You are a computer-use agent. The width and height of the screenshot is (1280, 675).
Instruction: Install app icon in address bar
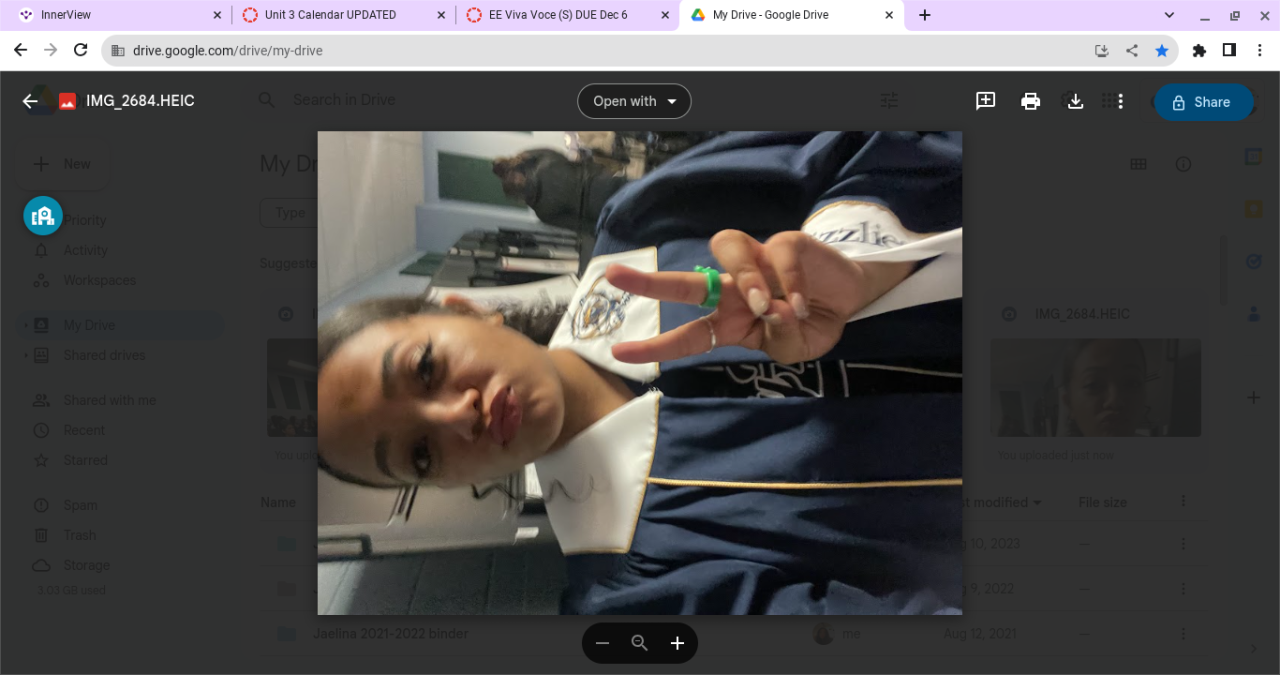[x=1101, y=50]
